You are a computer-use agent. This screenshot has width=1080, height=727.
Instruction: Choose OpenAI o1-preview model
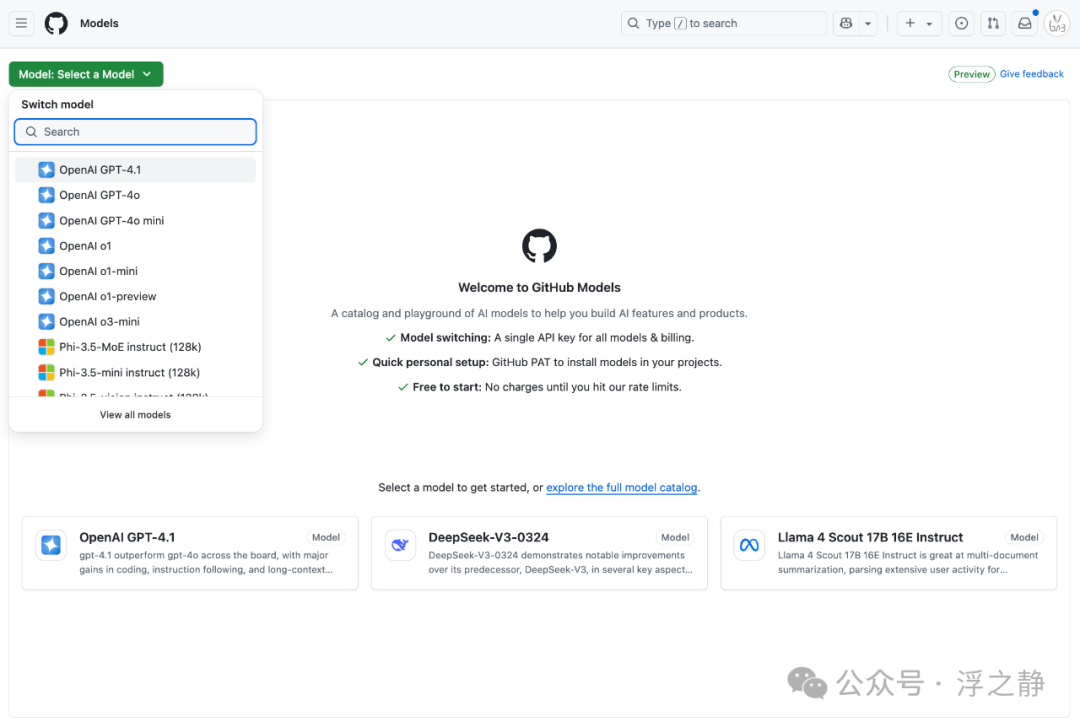(135, 296)
